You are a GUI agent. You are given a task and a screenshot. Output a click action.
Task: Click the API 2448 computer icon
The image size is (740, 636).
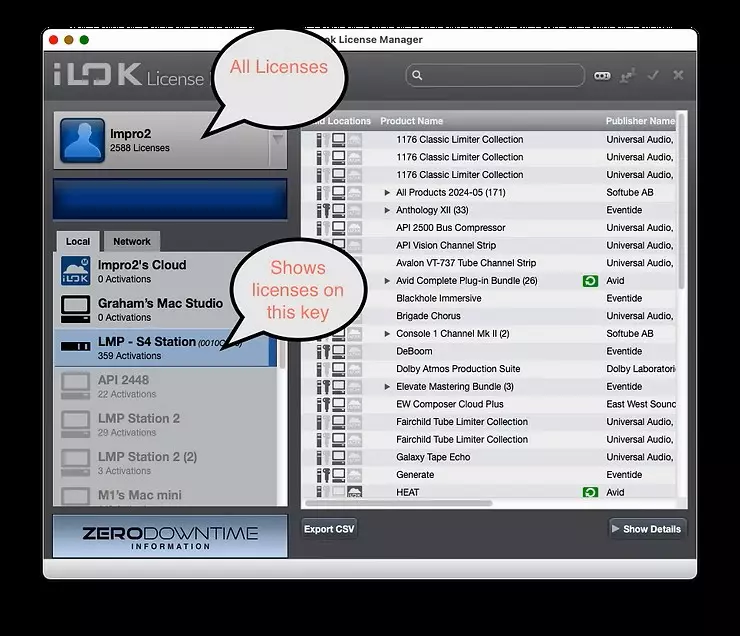76,386
